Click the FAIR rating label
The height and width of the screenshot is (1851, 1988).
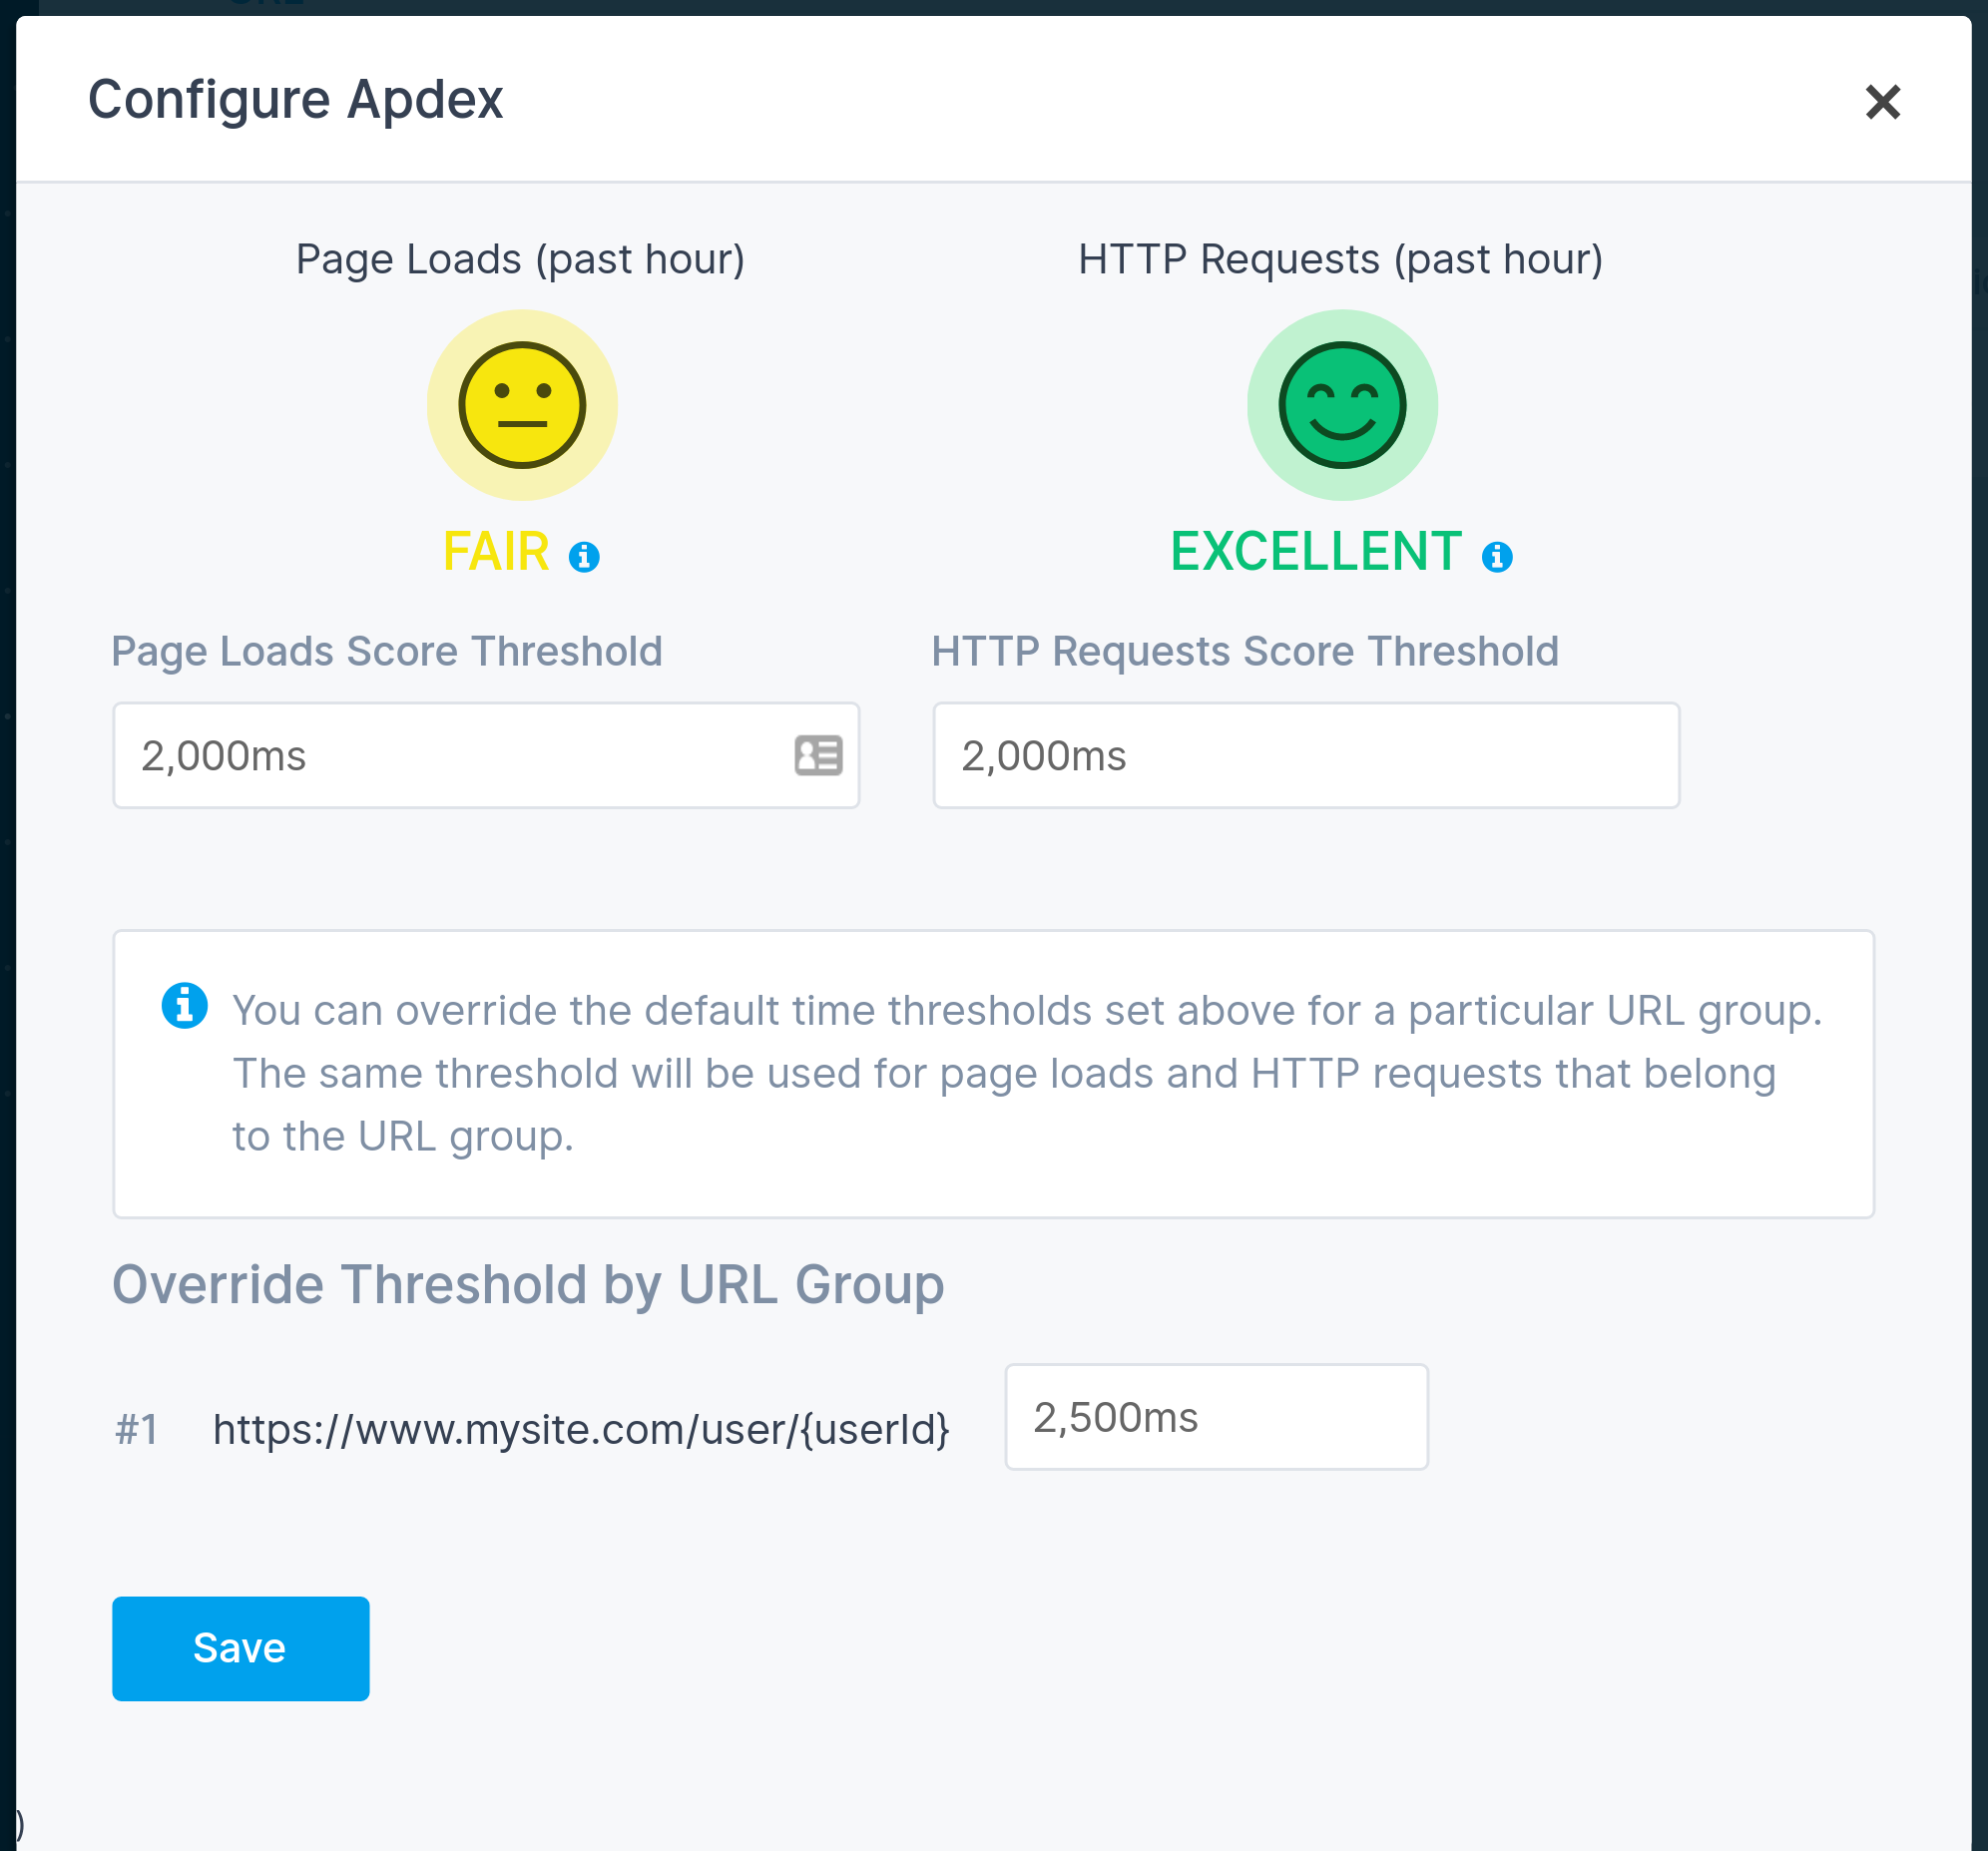tap(496, 552)
